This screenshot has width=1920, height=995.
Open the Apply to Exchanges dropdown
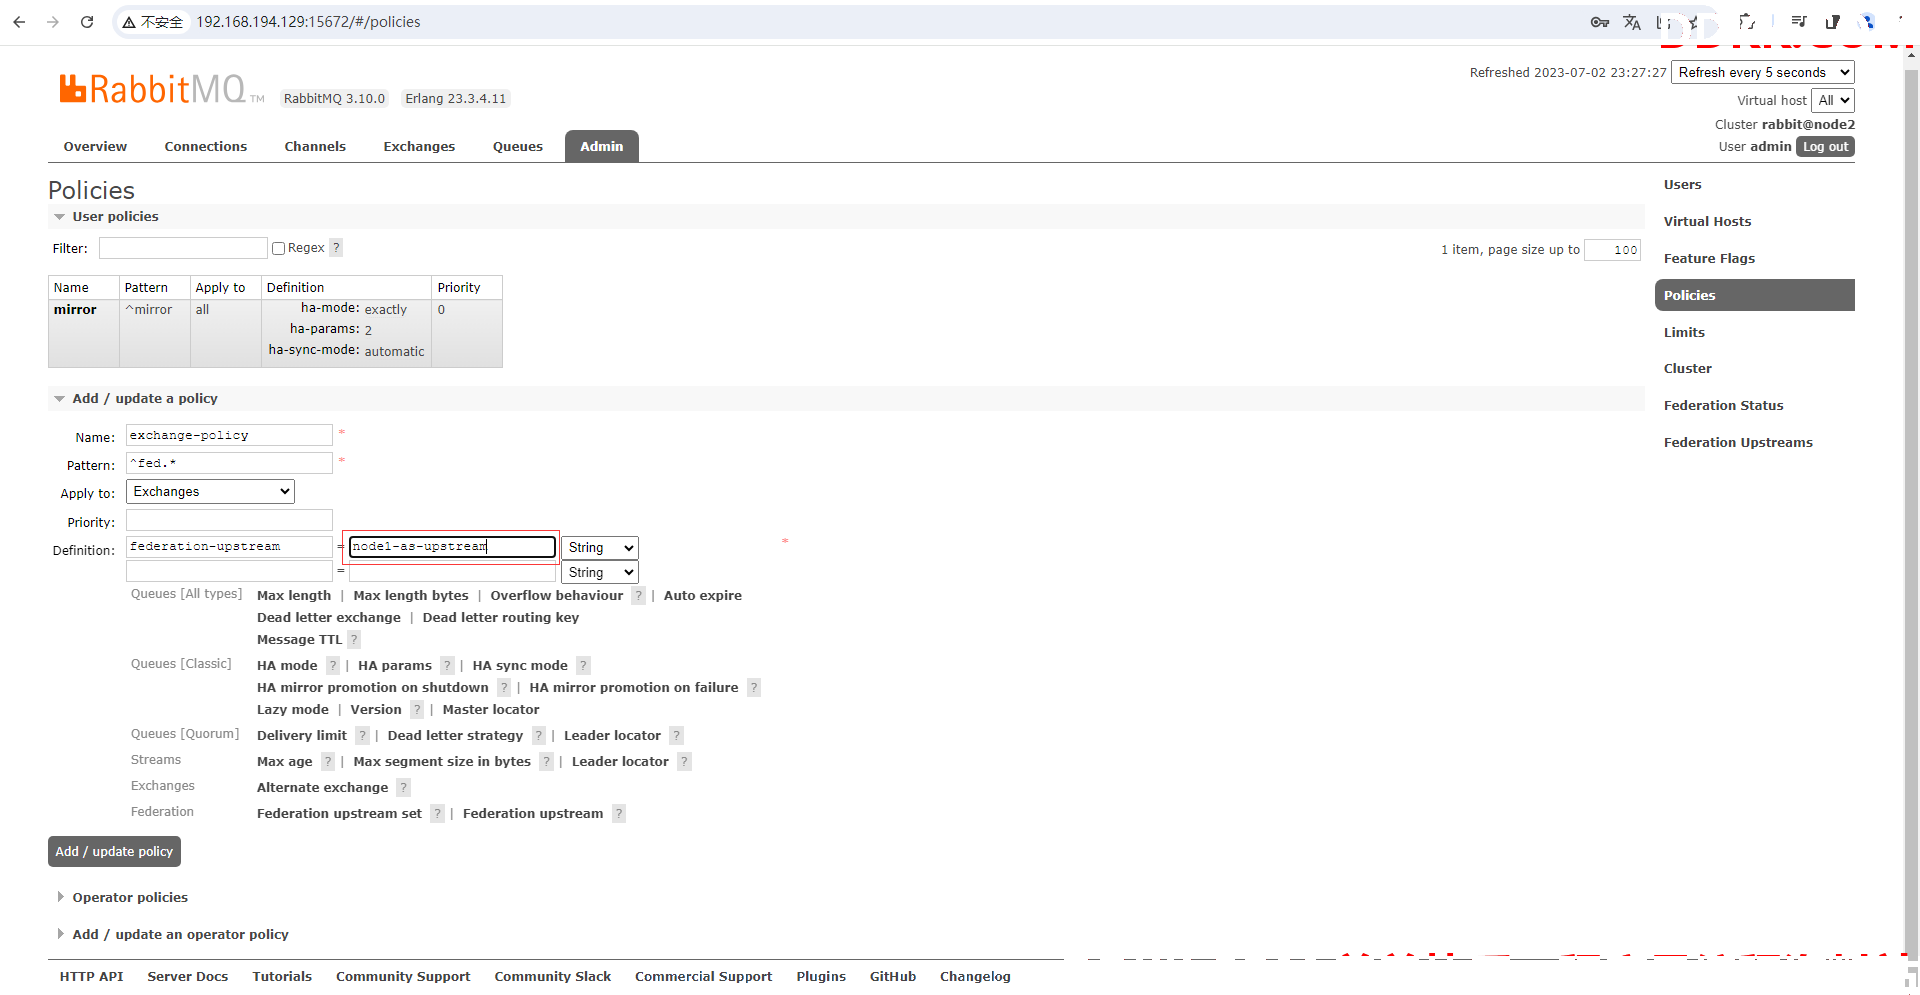[x=210, y=491]
